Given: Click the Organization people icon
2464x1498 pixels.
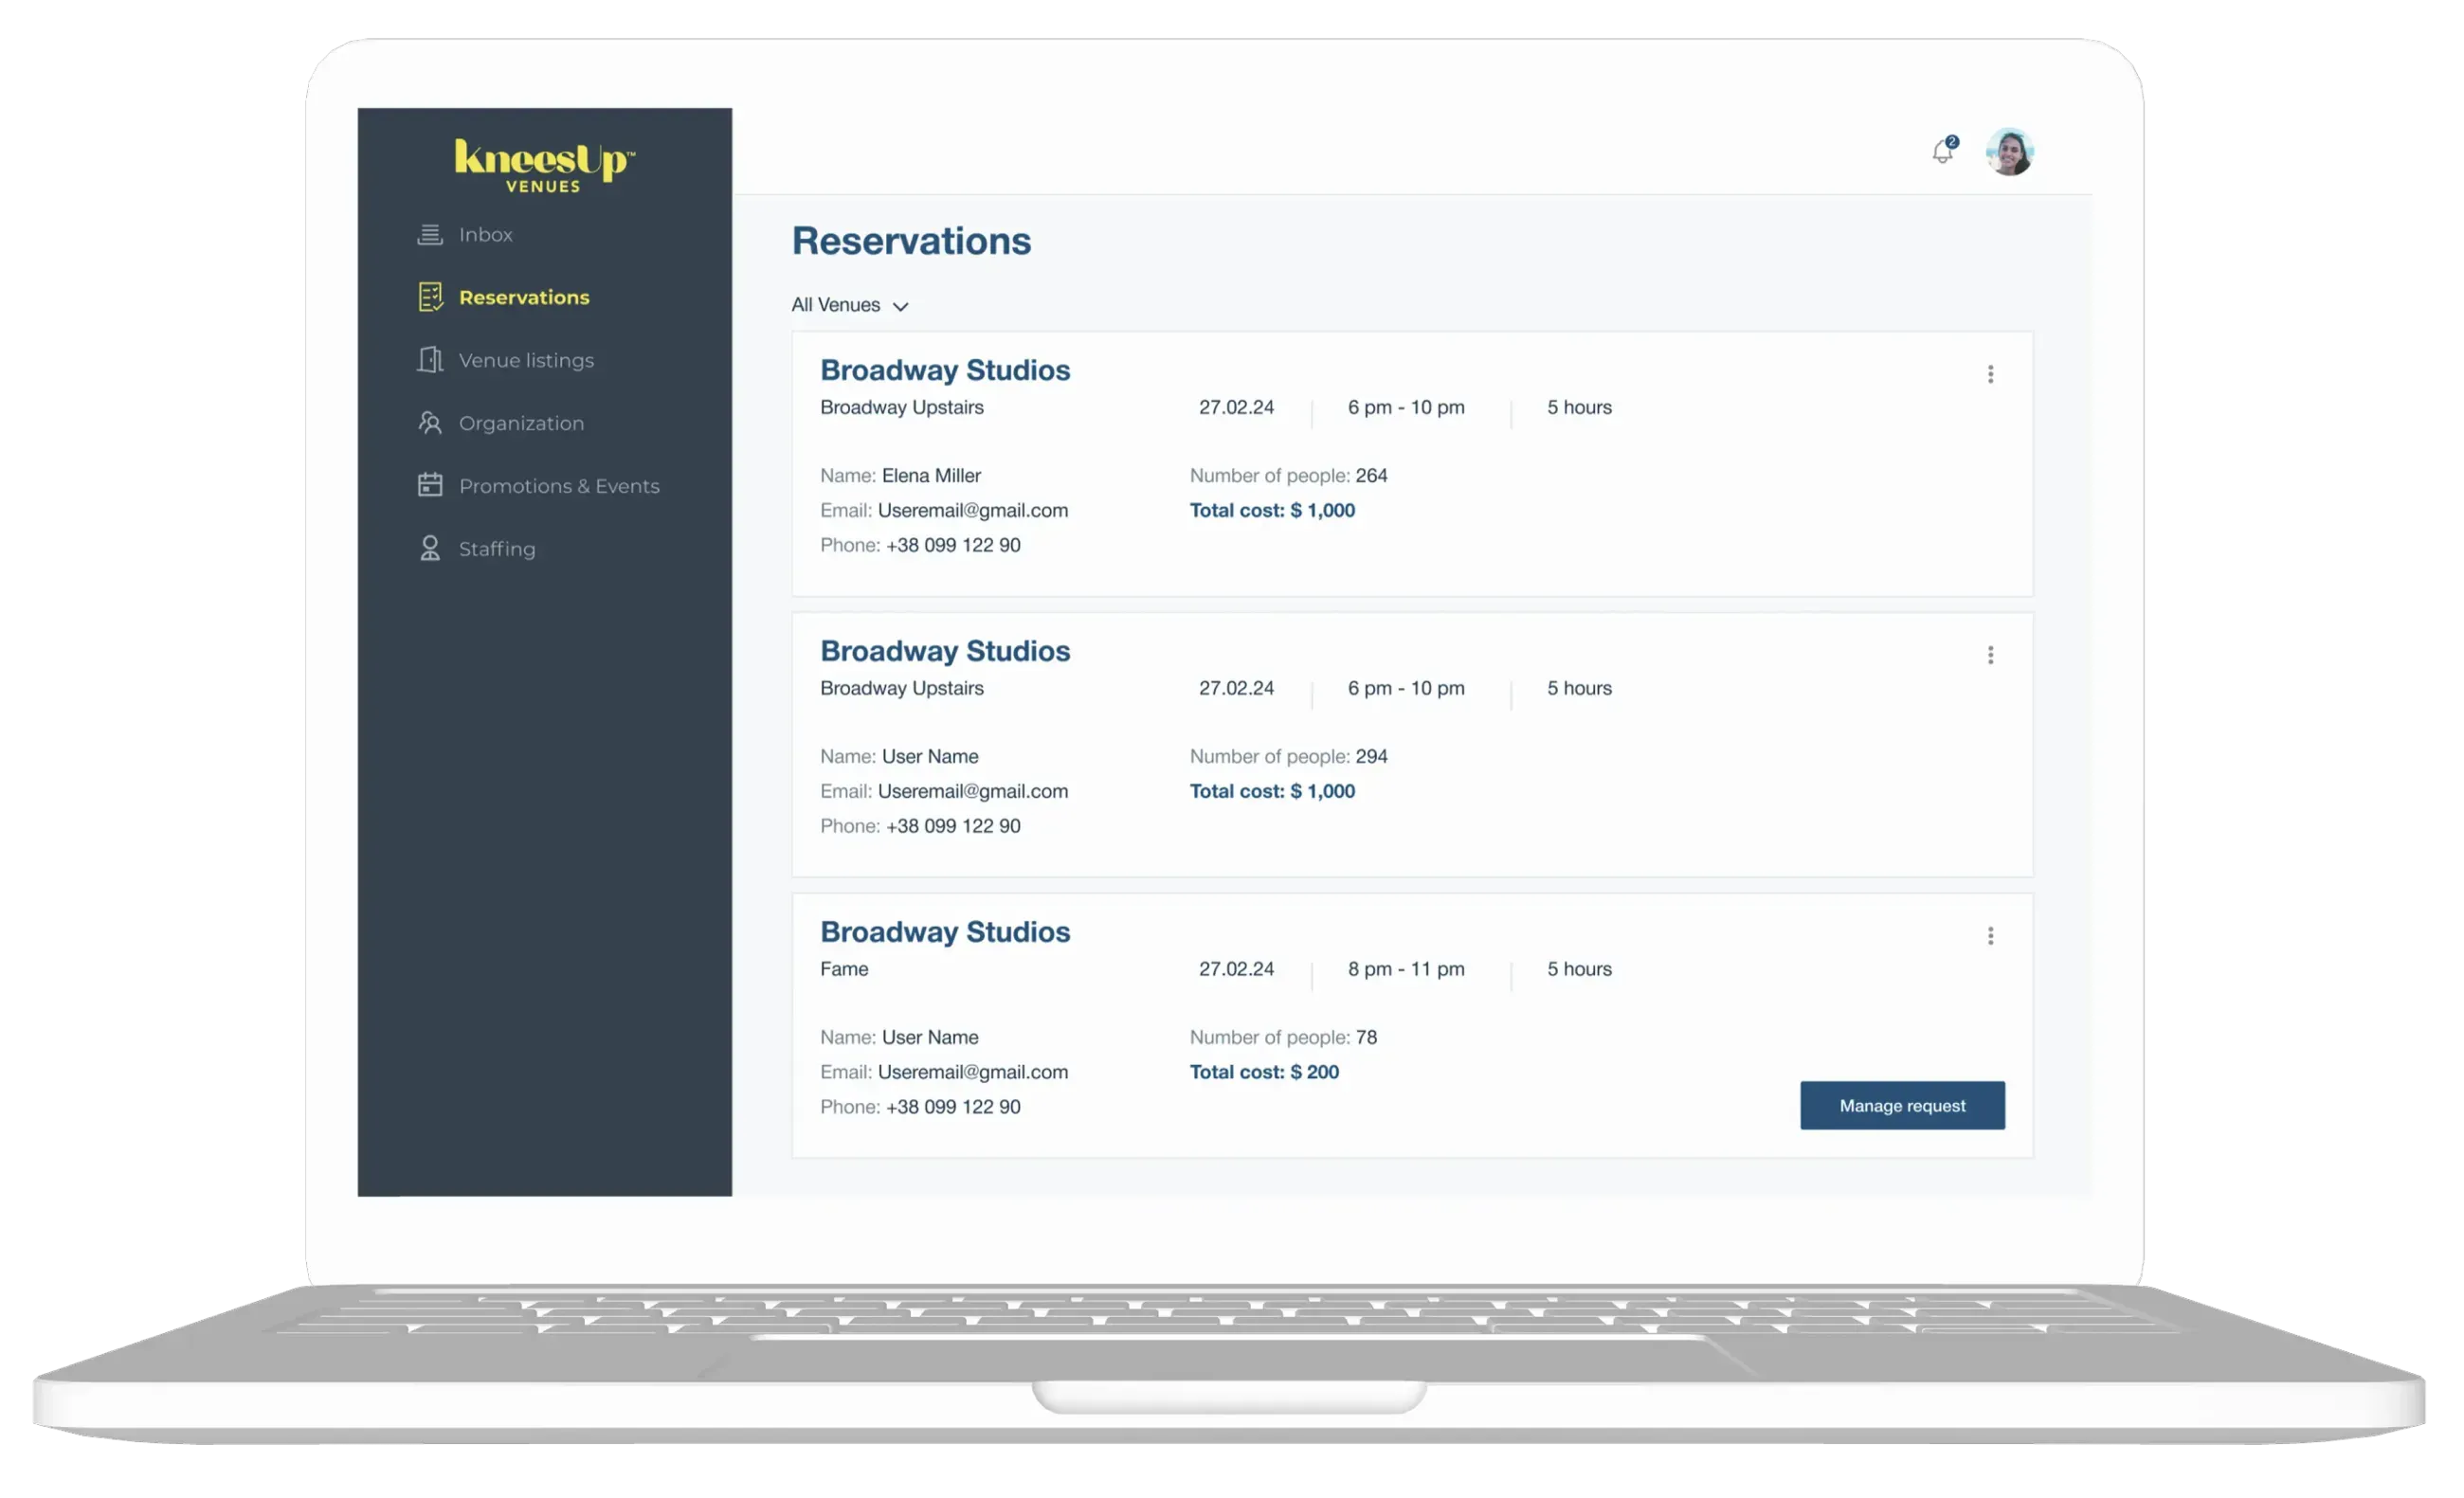Looking at the screenshot, I should click(430, 423).
